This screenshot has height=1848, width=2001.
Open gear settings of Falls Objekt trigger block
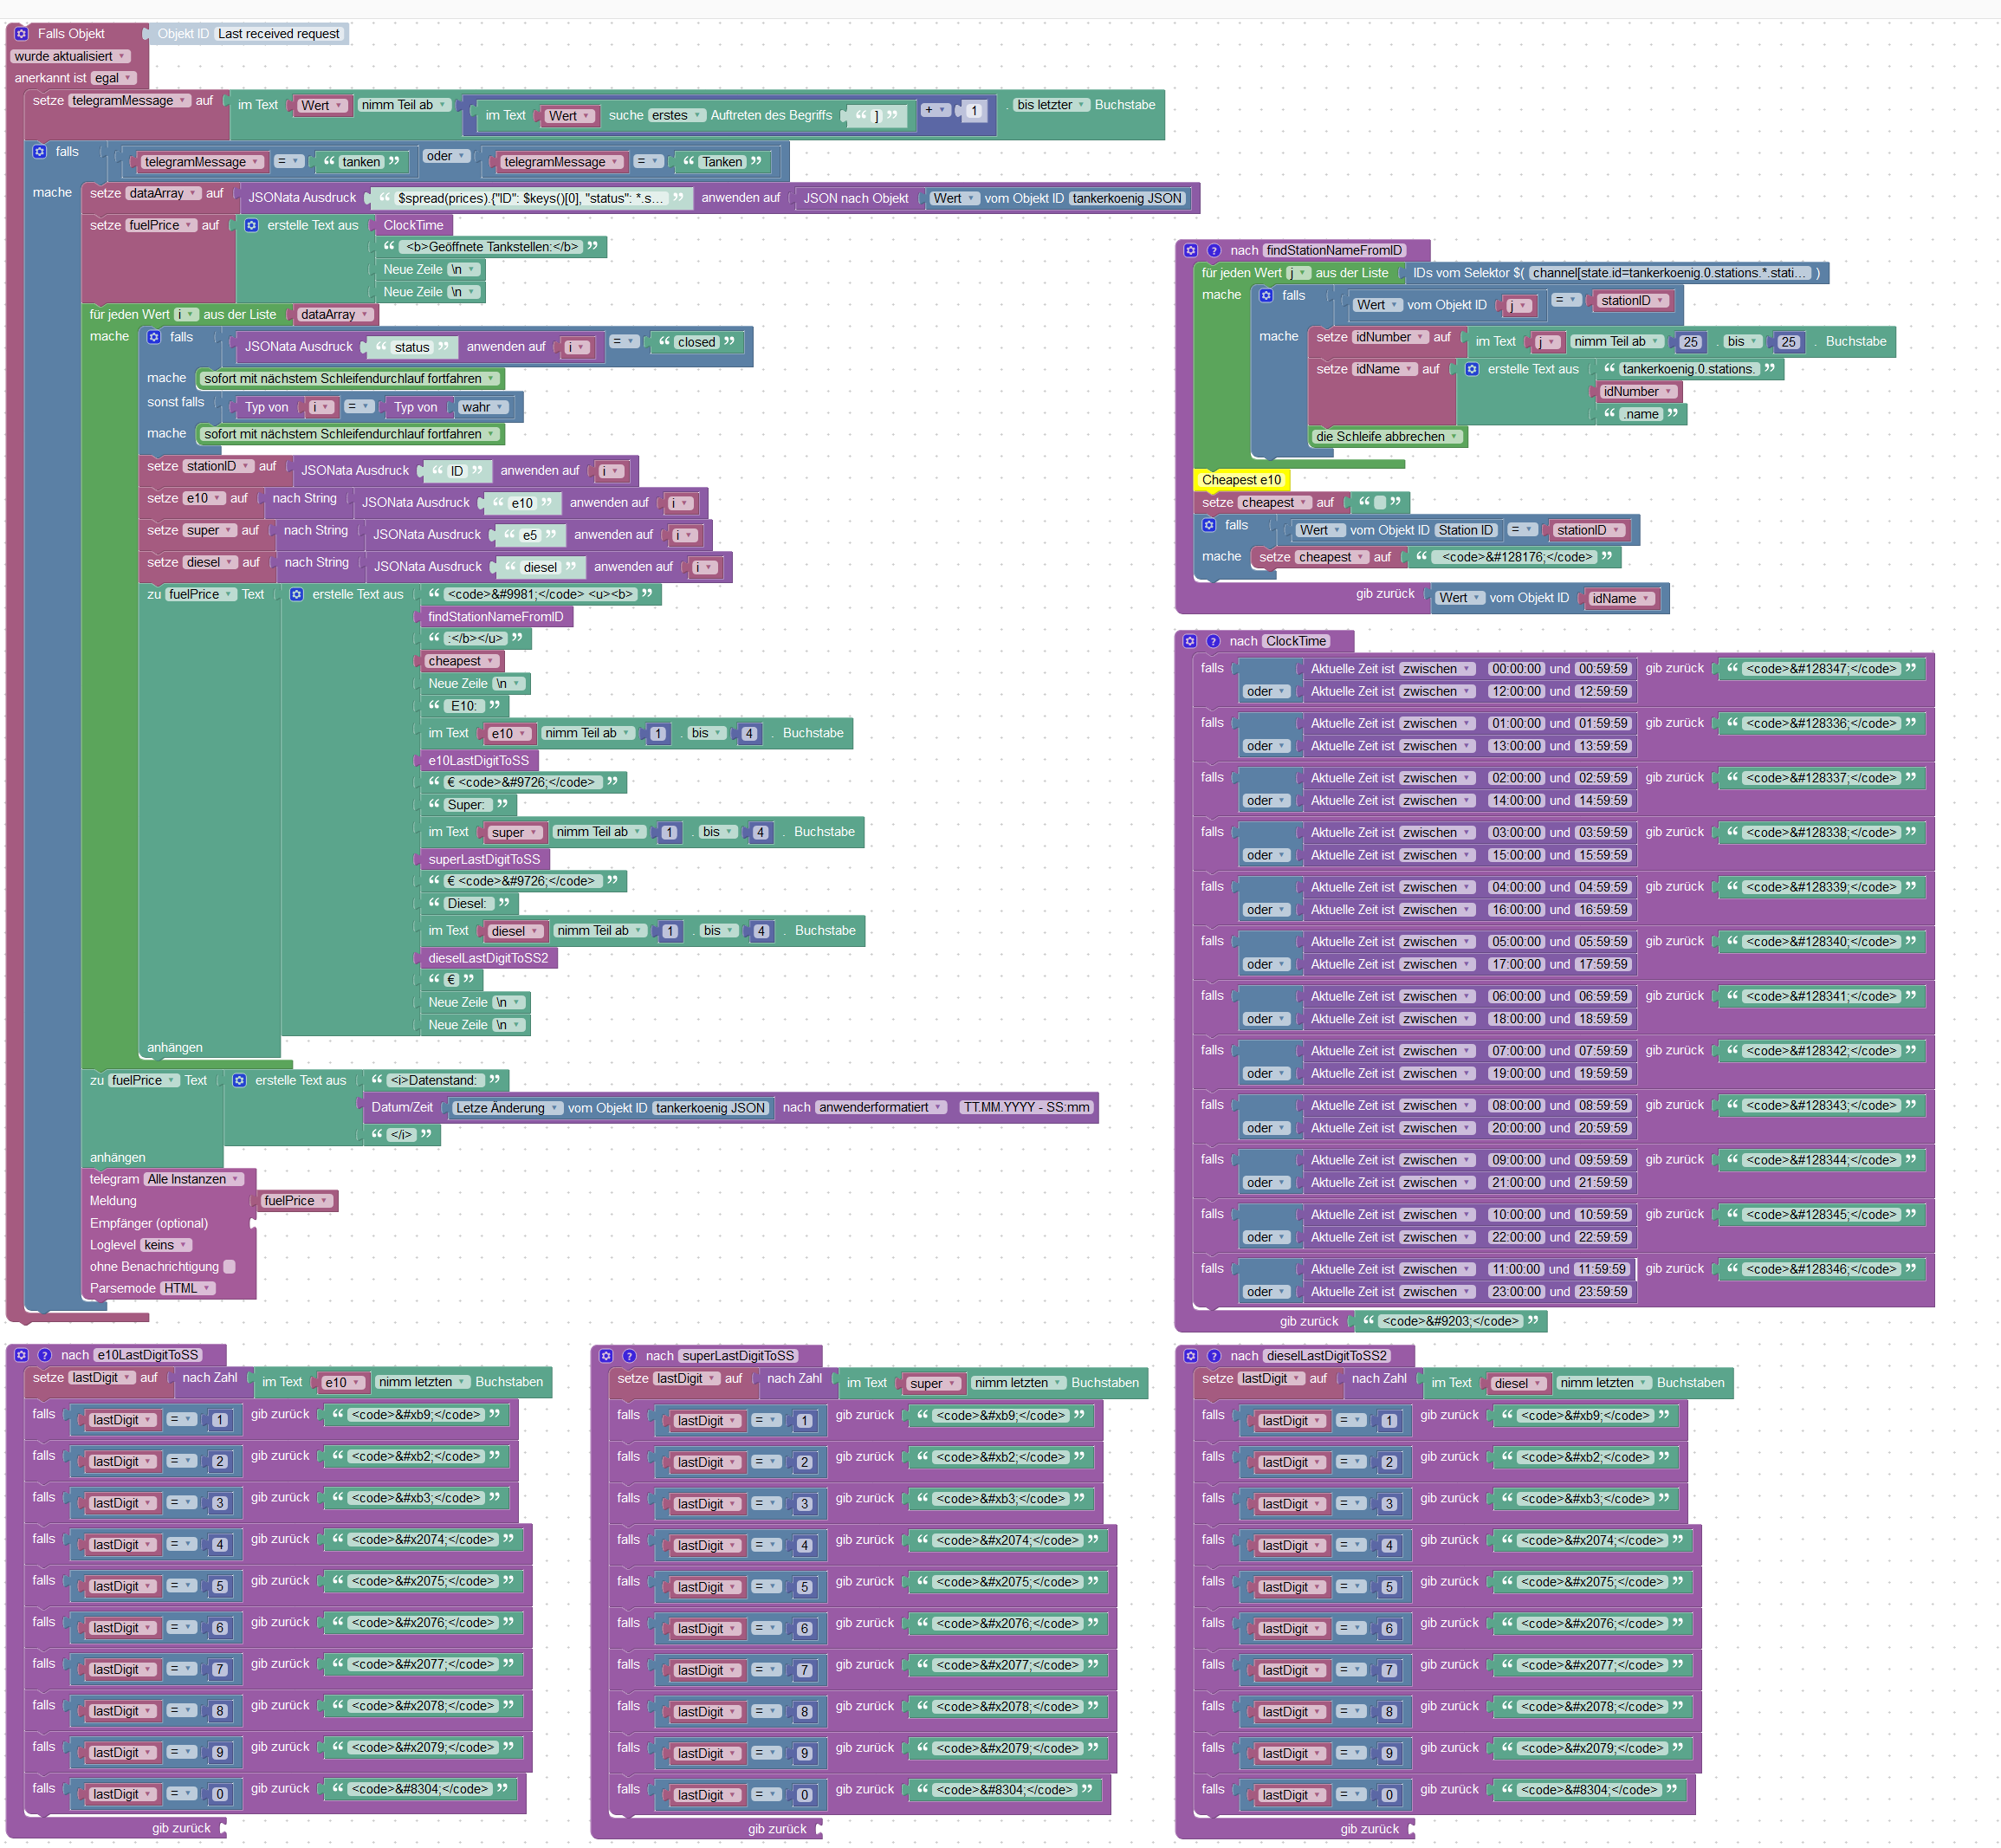tap(21, 34)
